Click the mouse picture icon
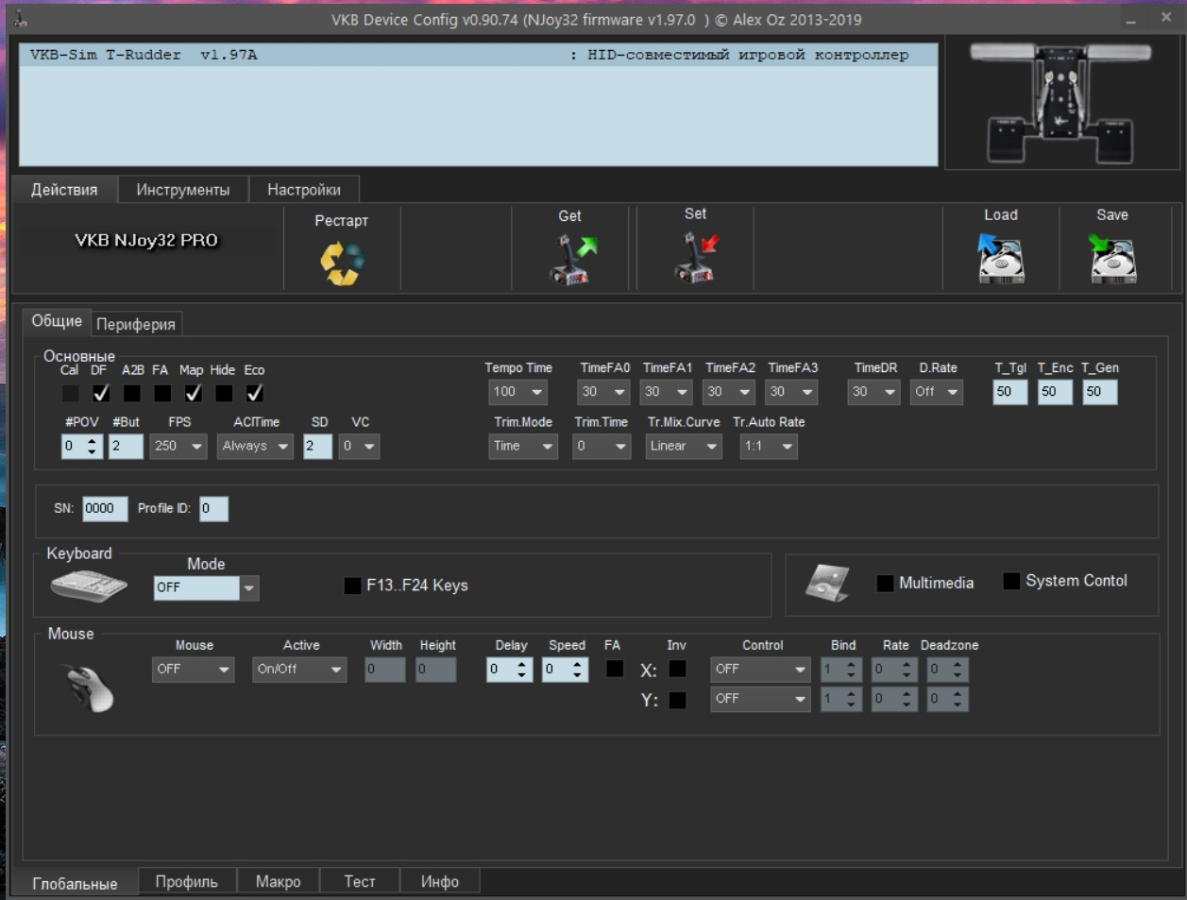This screenshot has height=900, width=1187. click(x=89, y=687)
